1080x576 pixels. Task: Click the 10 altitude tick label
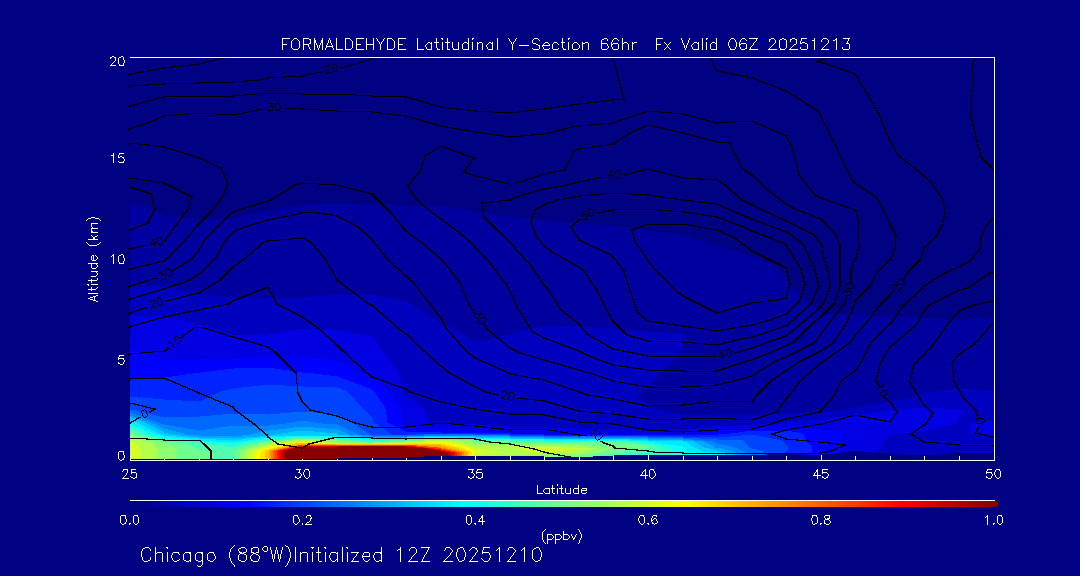pos(116,259)
